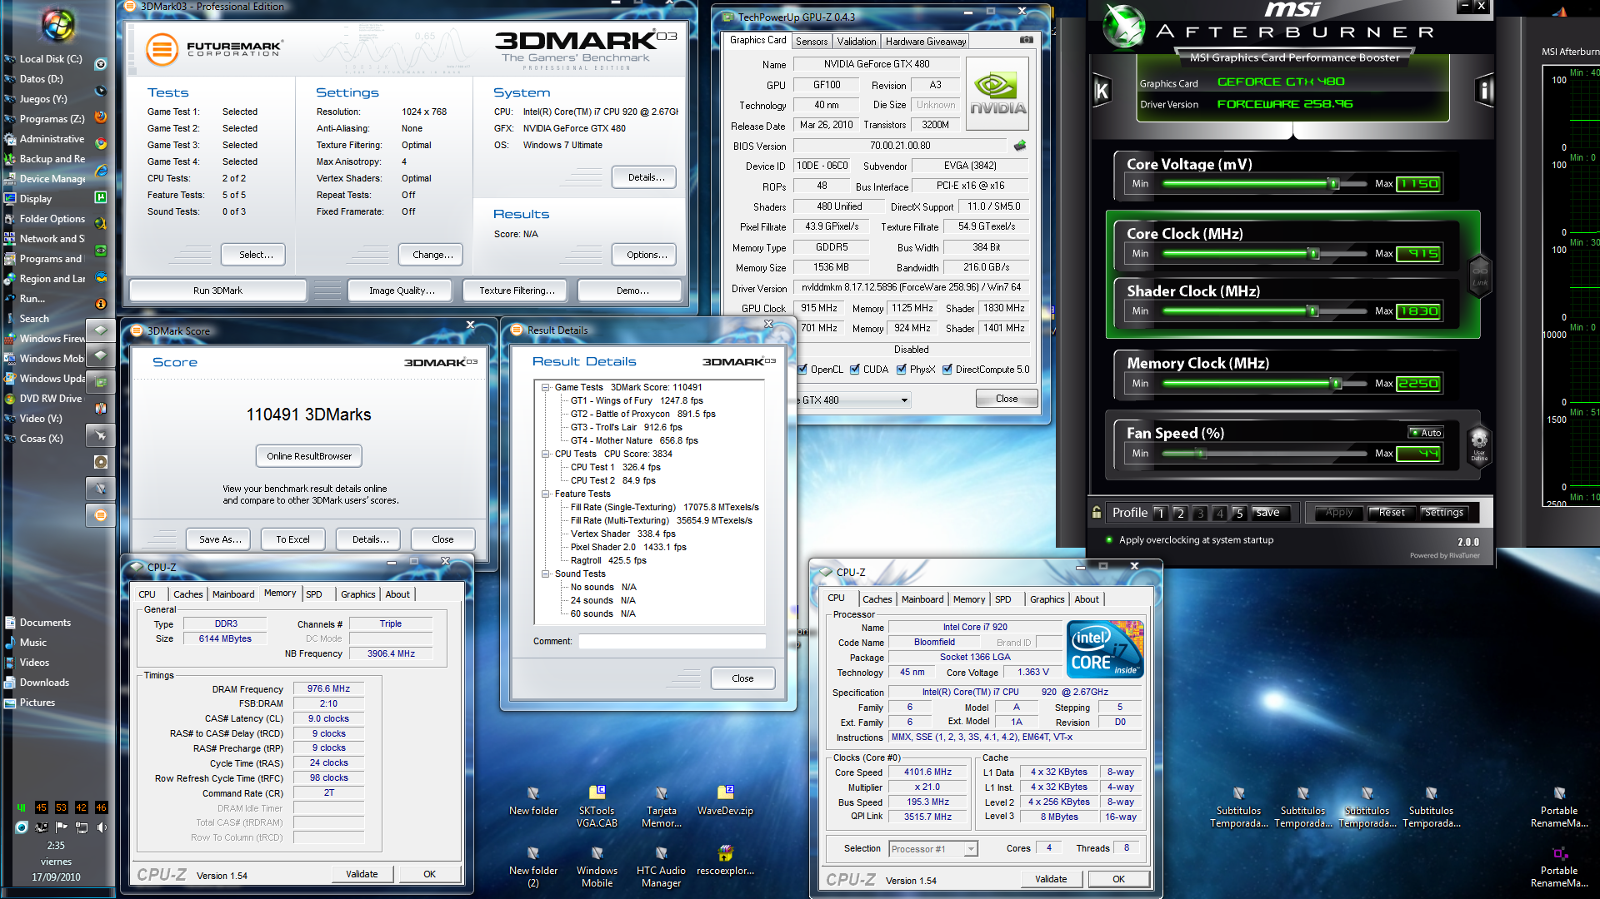
Task: Open the SPD tab in the memory CPU-Z window
Action: 314,594
